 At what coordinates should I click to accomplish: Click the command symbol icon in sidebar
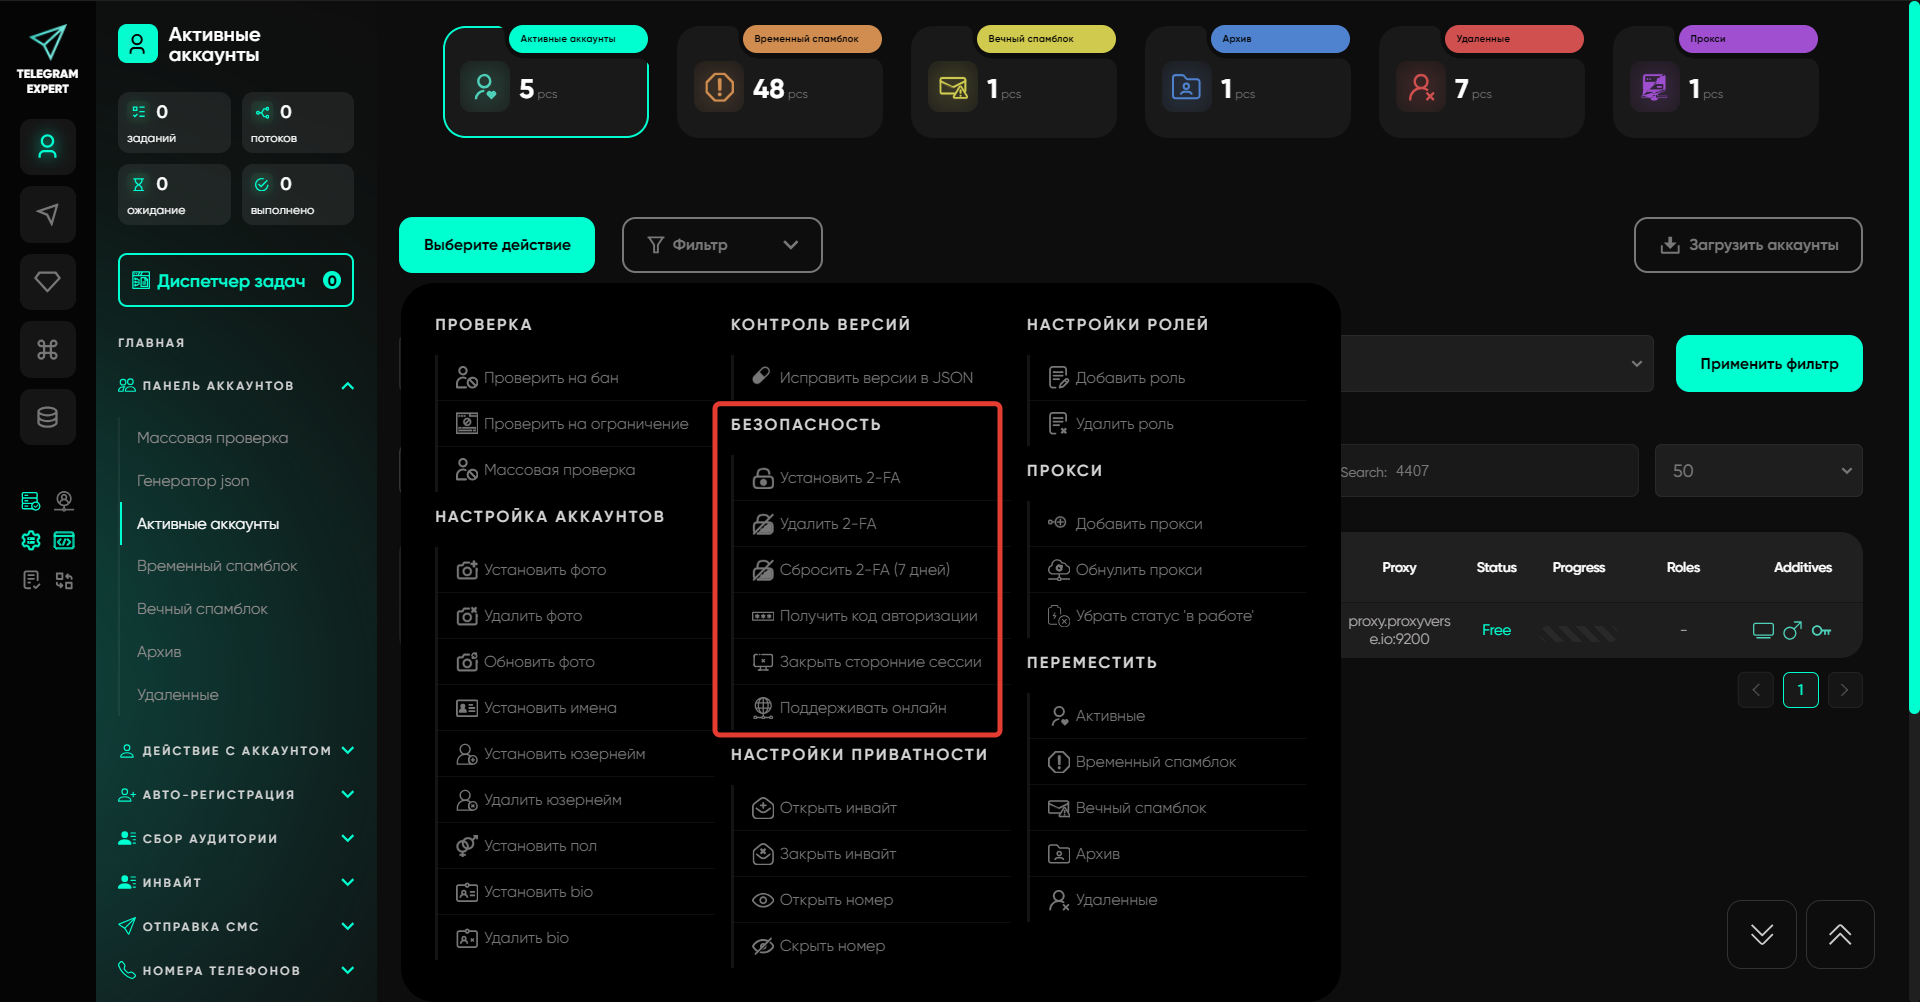click(x=47, y=349)
